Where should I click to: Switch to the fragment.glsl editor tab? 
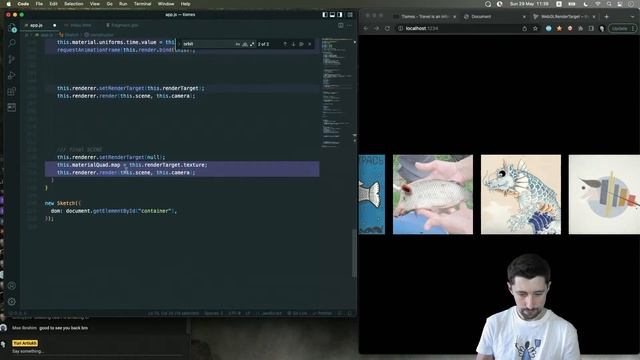point(122,25)
